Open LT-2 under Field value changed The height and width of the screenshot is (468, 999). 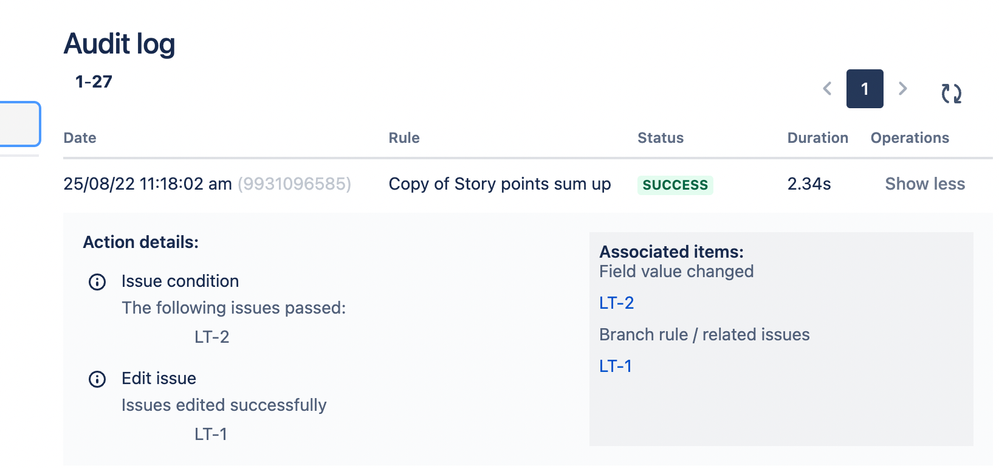coord(616,303)
